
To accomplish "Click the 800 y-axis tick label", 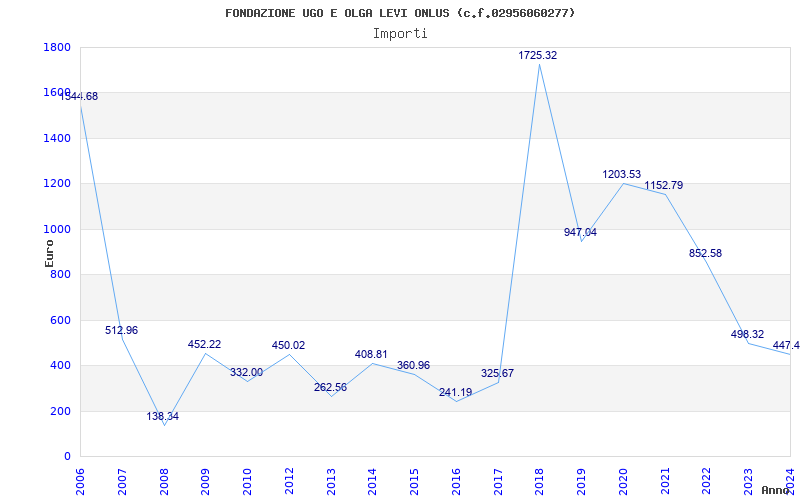I will coord(60,274).
